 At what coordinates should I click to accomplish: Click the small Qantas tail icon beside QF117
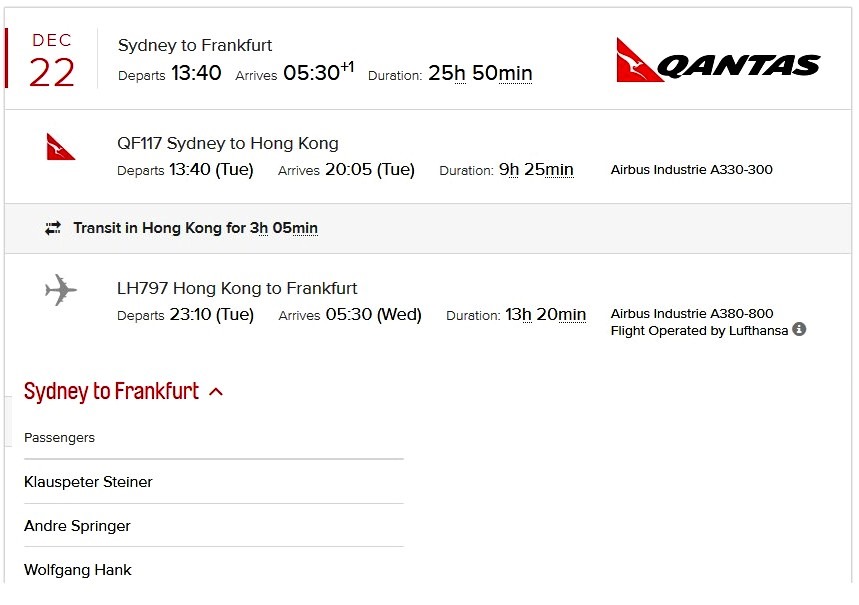60,147
